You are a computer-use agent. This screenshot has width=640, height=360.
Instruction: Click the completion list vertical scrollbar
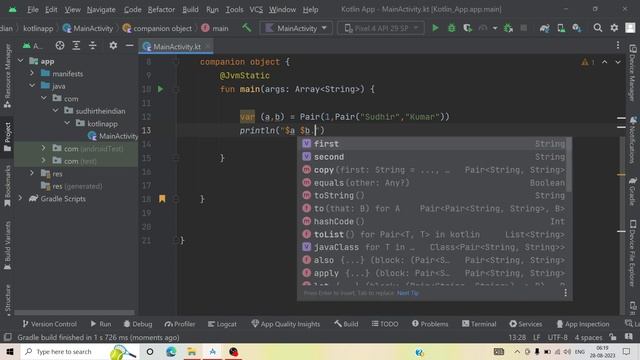coord(569,165)
